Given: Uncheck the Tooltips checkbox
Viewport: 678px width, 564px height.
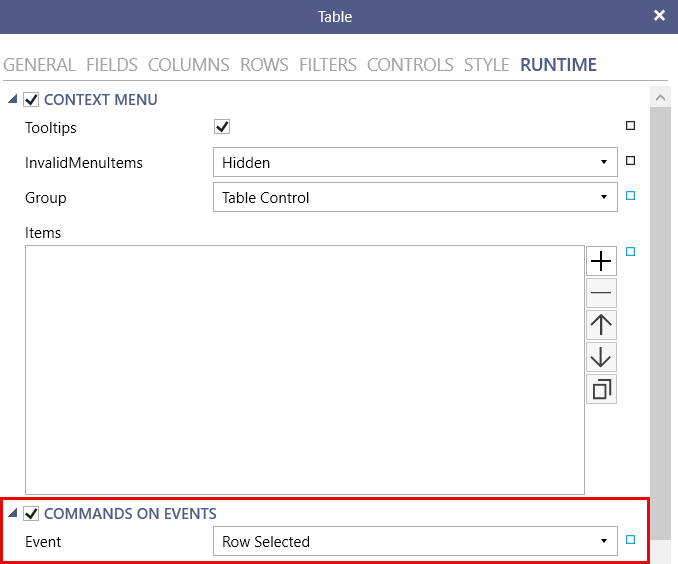Looking at the screenshot, I should click(x=222, y=127).
